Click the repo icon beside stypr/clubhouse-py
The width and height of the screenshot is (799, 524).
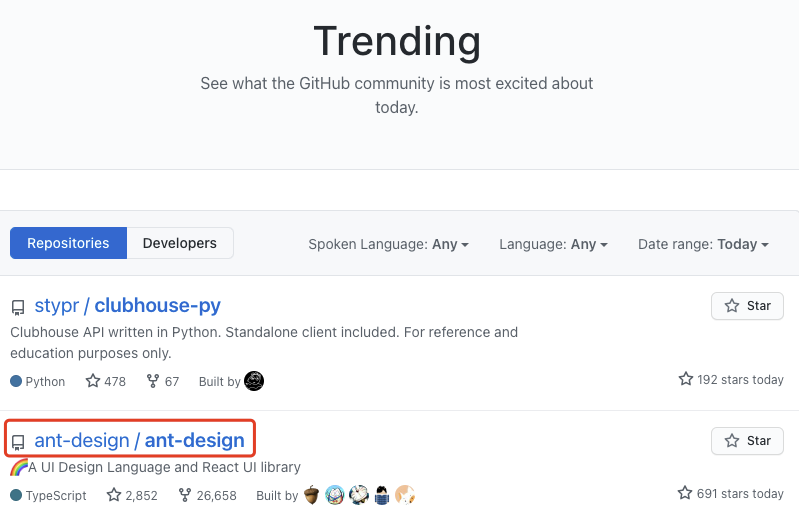click(x=18, y=307)
